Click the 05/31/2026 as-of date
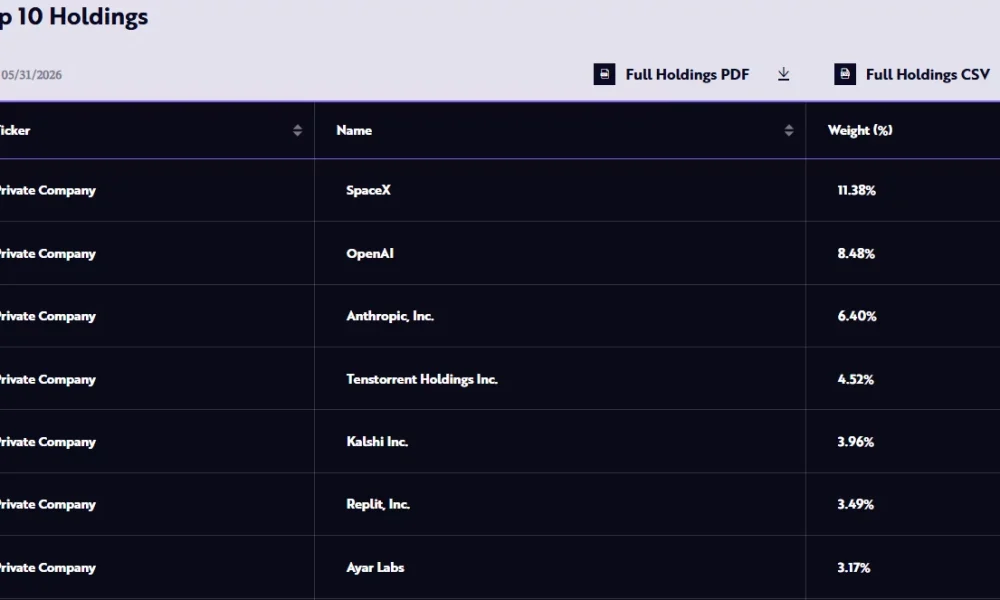Screen dimensions: 1000x600 [31, 75]
